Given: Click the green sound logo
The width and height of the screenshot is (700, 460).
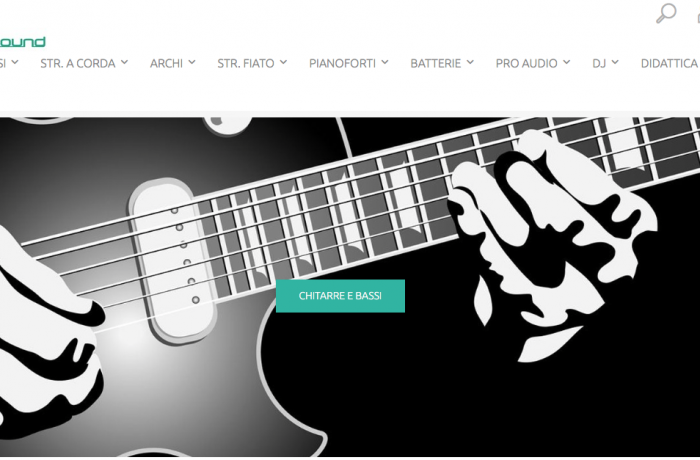Looking at the screenshot, I should (x=22, y=42).
